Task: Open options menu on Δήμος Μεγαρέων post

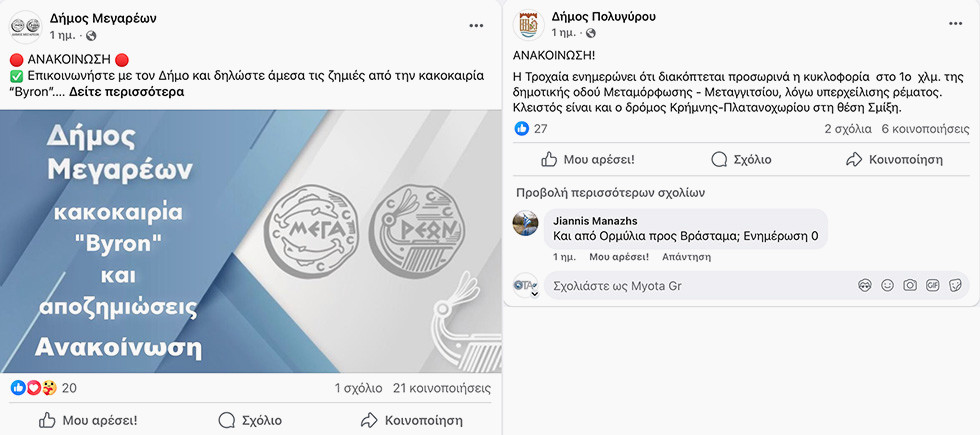Action: coord(477,24)
